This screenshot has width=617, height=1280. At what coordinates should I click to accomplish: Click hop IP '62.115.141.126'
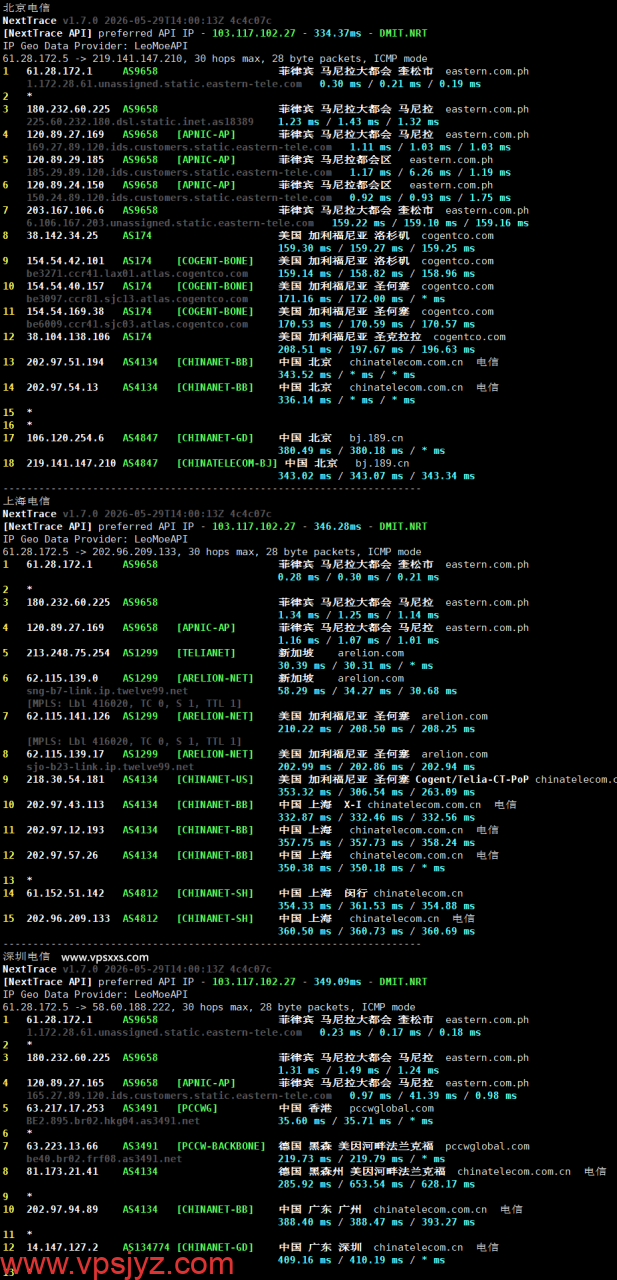click(x=68, y=716)
